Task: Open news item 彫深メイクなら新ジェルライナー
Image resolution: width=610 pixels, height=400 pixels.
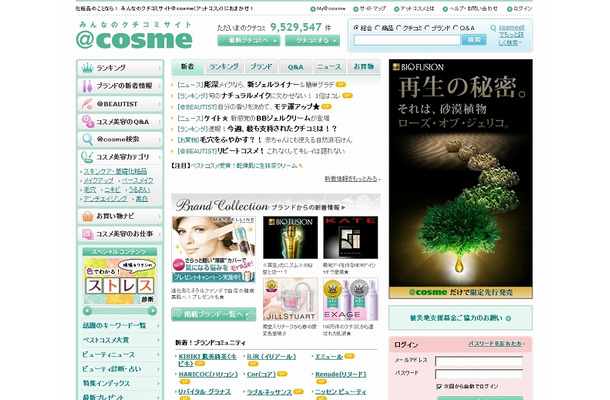Action: (x=256, y=84)
